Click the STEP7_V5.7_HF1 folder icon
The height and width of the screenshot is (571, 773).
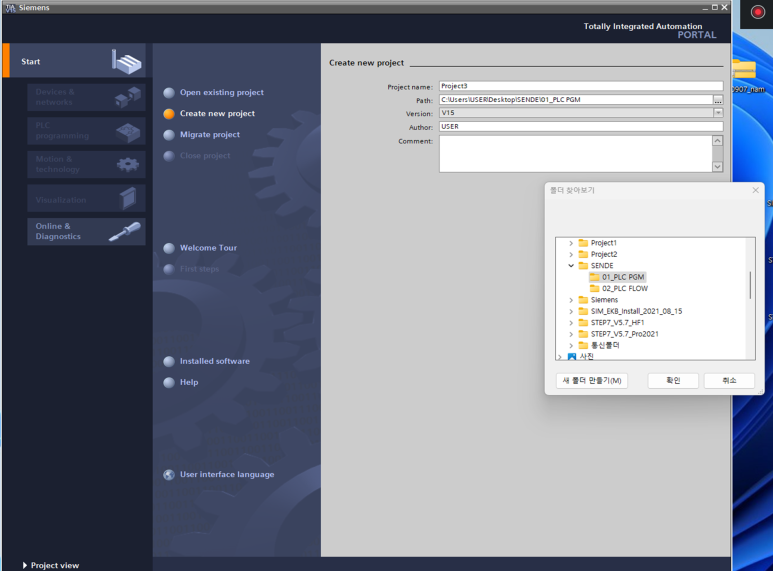pyautogui.click(x=583, y=322)
